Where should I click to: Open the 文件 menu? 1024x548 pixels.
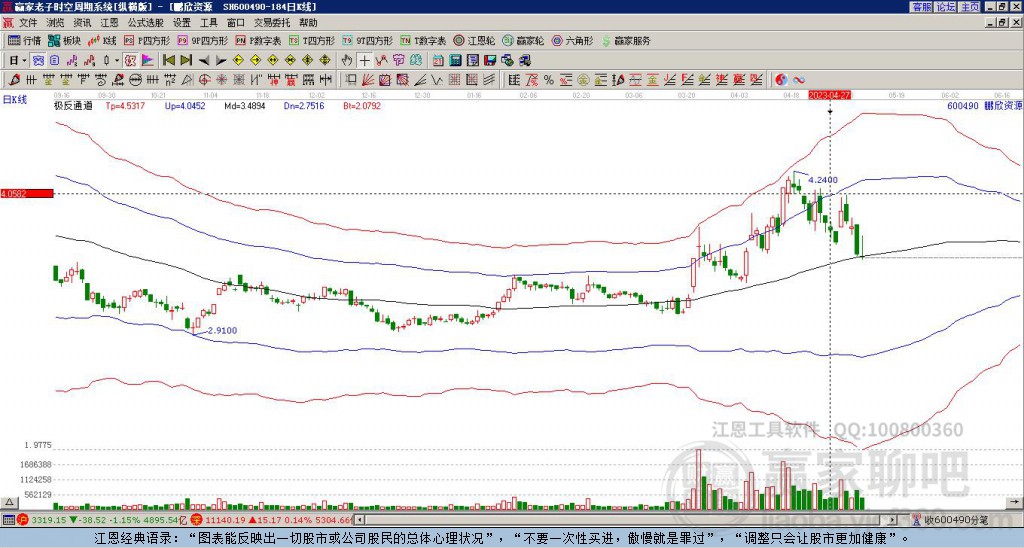coord(28,23)
